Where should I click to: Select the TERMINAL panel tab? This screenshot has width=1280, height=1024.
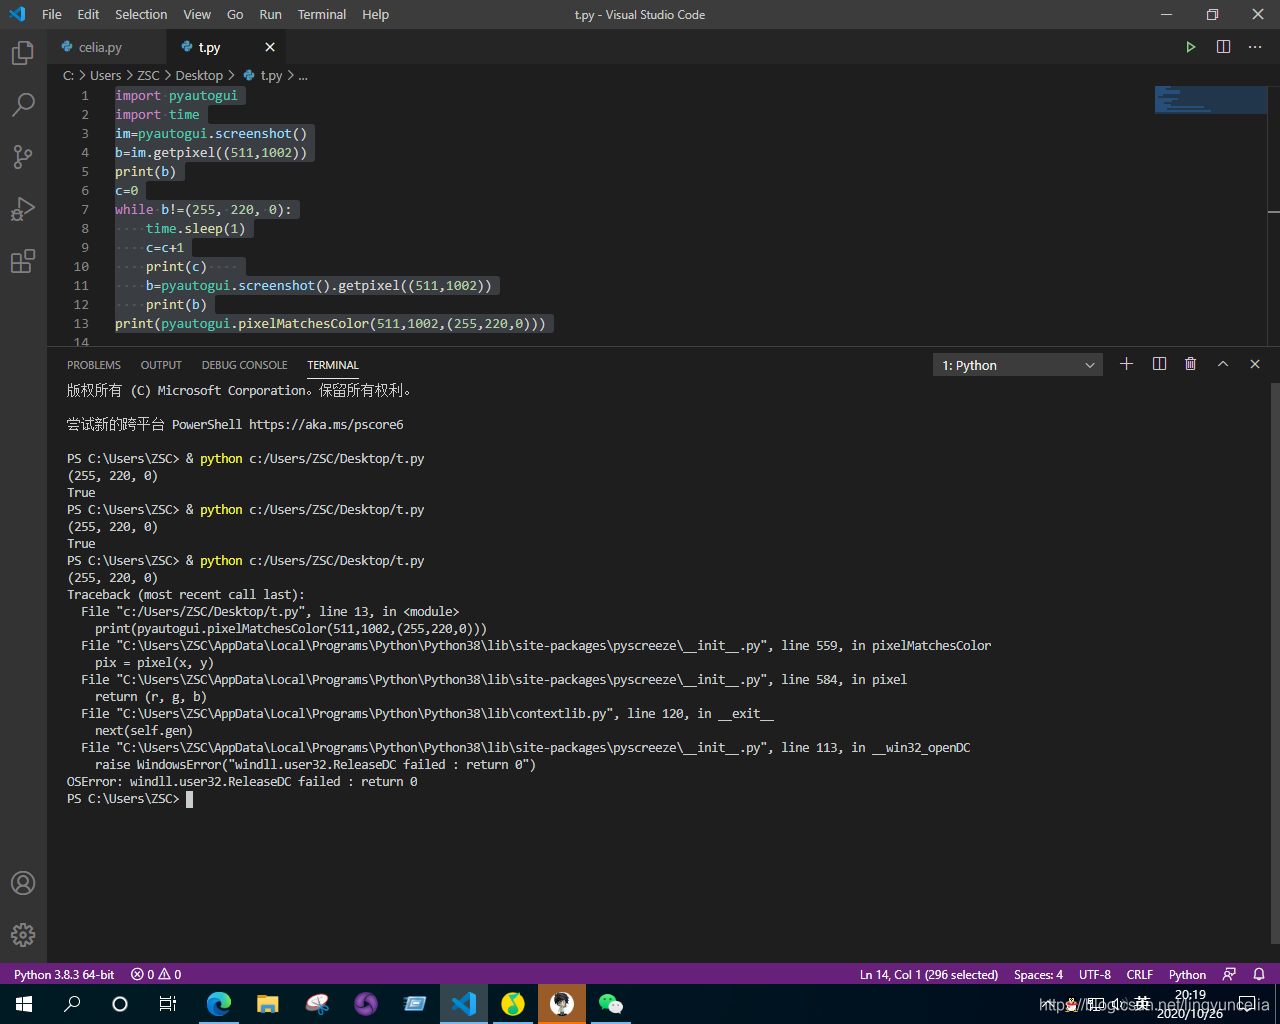(x=333, y=365)
